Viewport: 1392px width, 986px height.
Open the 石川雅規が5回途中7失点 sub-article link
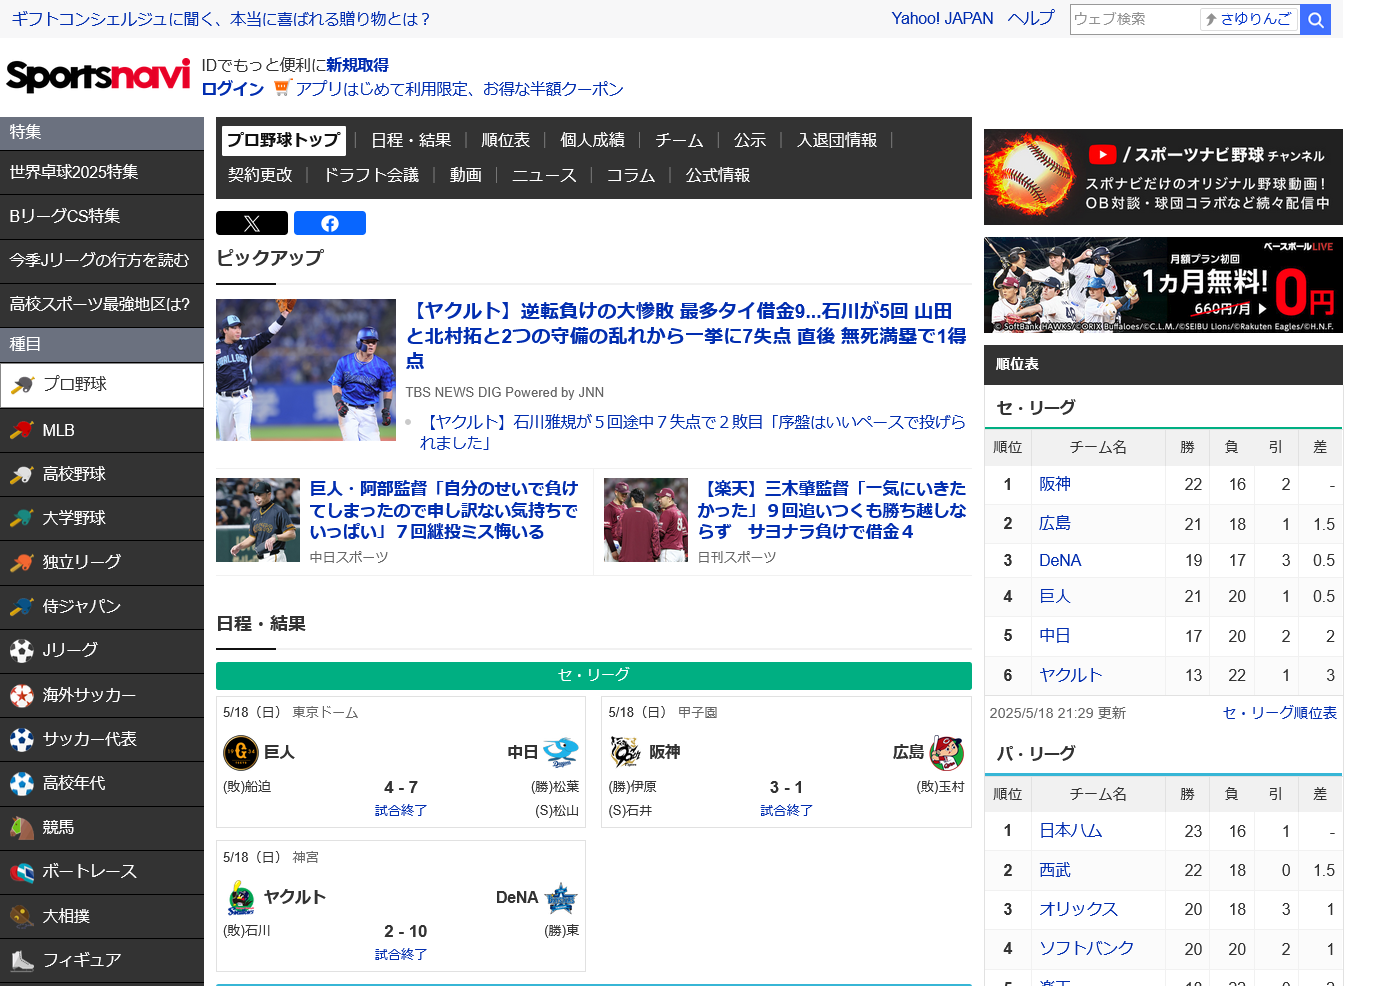coord(692,432)
